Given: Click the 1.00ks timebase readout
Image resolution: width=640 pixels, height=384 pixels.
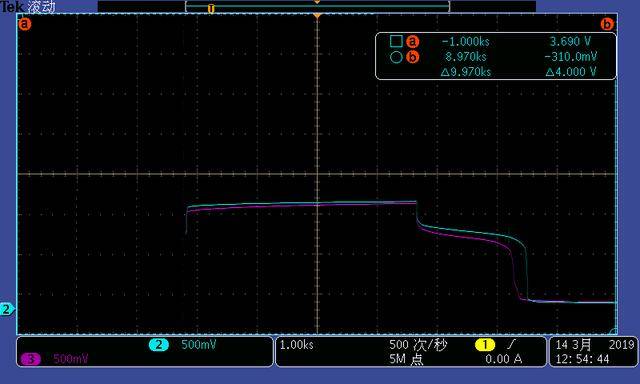Looking at the screenshot, I should [297, 345].
